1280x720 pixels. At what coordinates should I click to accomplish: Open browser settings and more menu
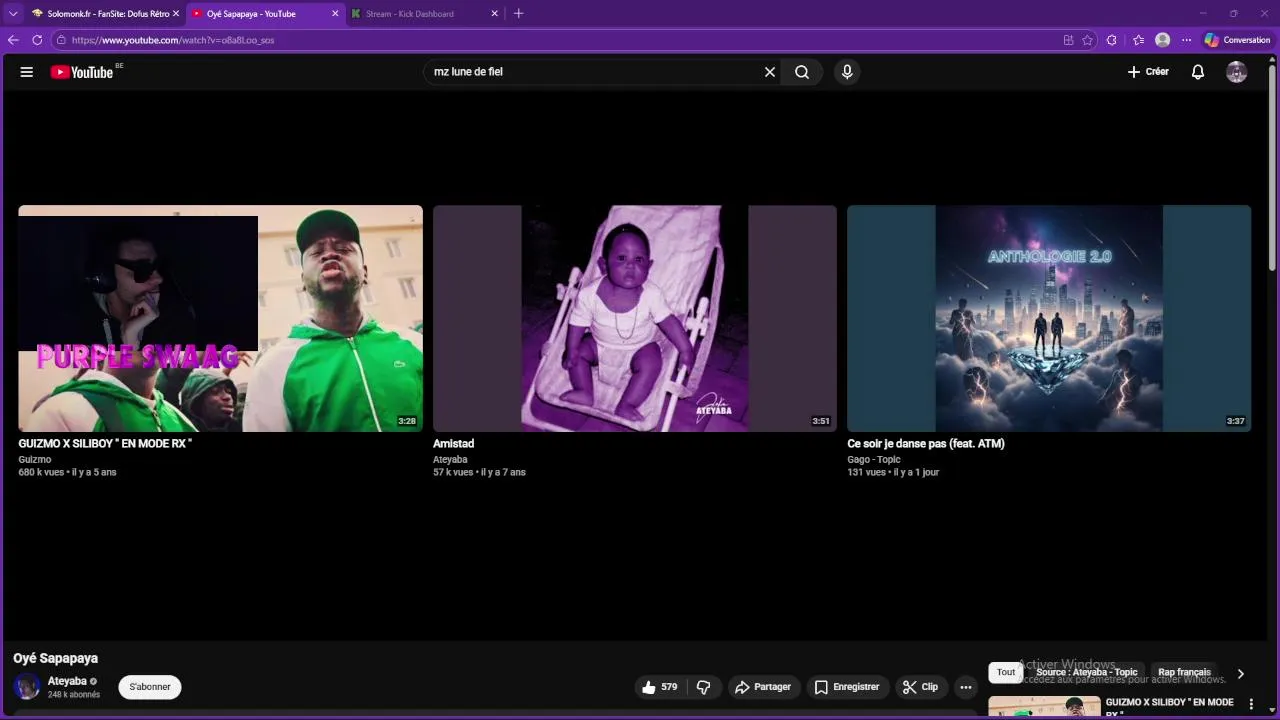[x=1187, y=40]
